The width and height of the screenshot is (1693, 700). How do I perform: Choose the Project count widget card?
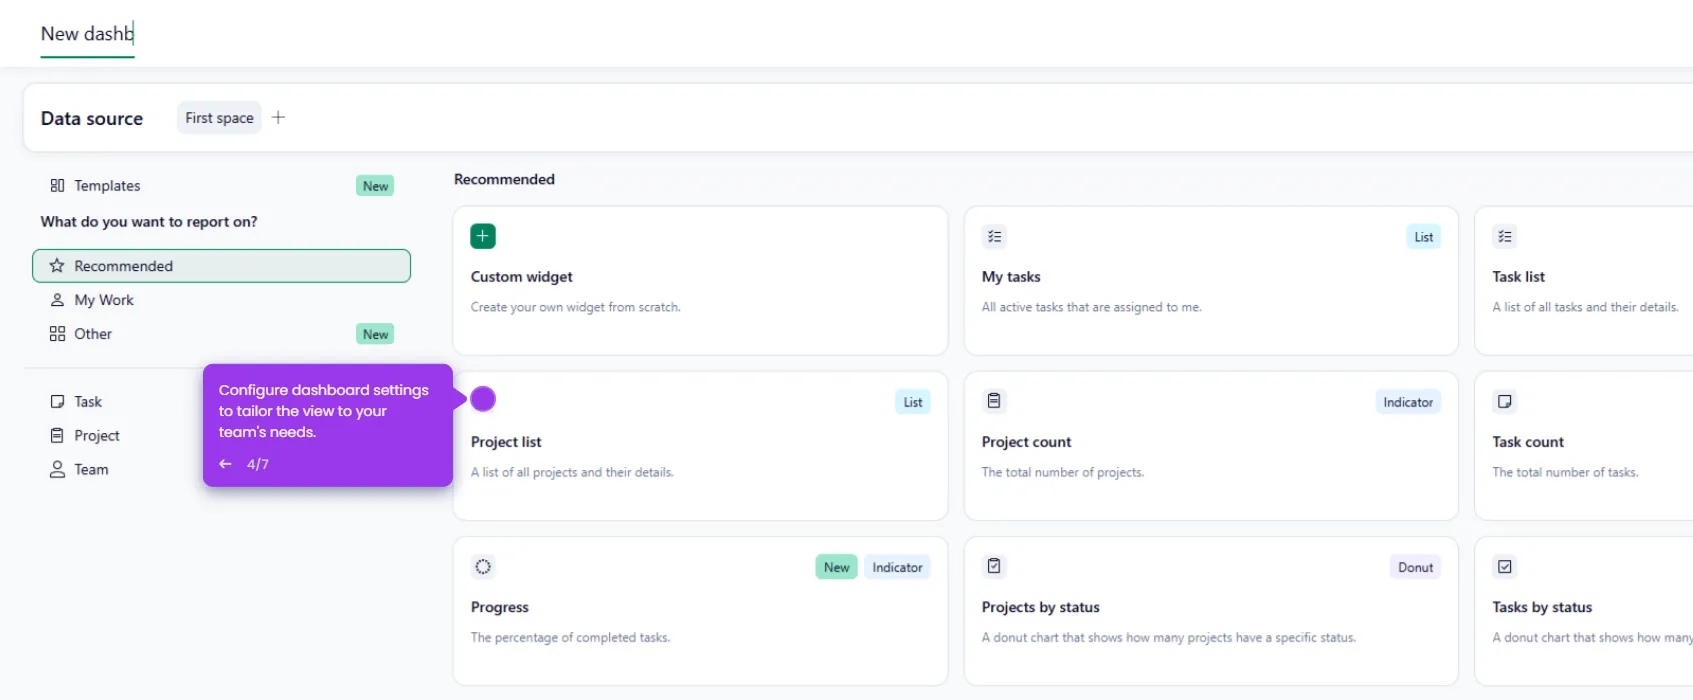(1211, 446)
